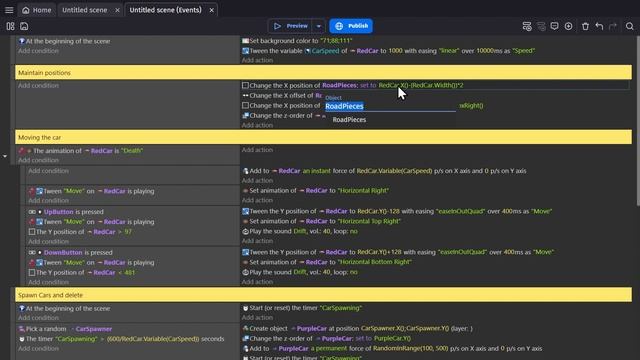Click the color value "71;88;111"

pyautogui.click(x=336, y=41)
